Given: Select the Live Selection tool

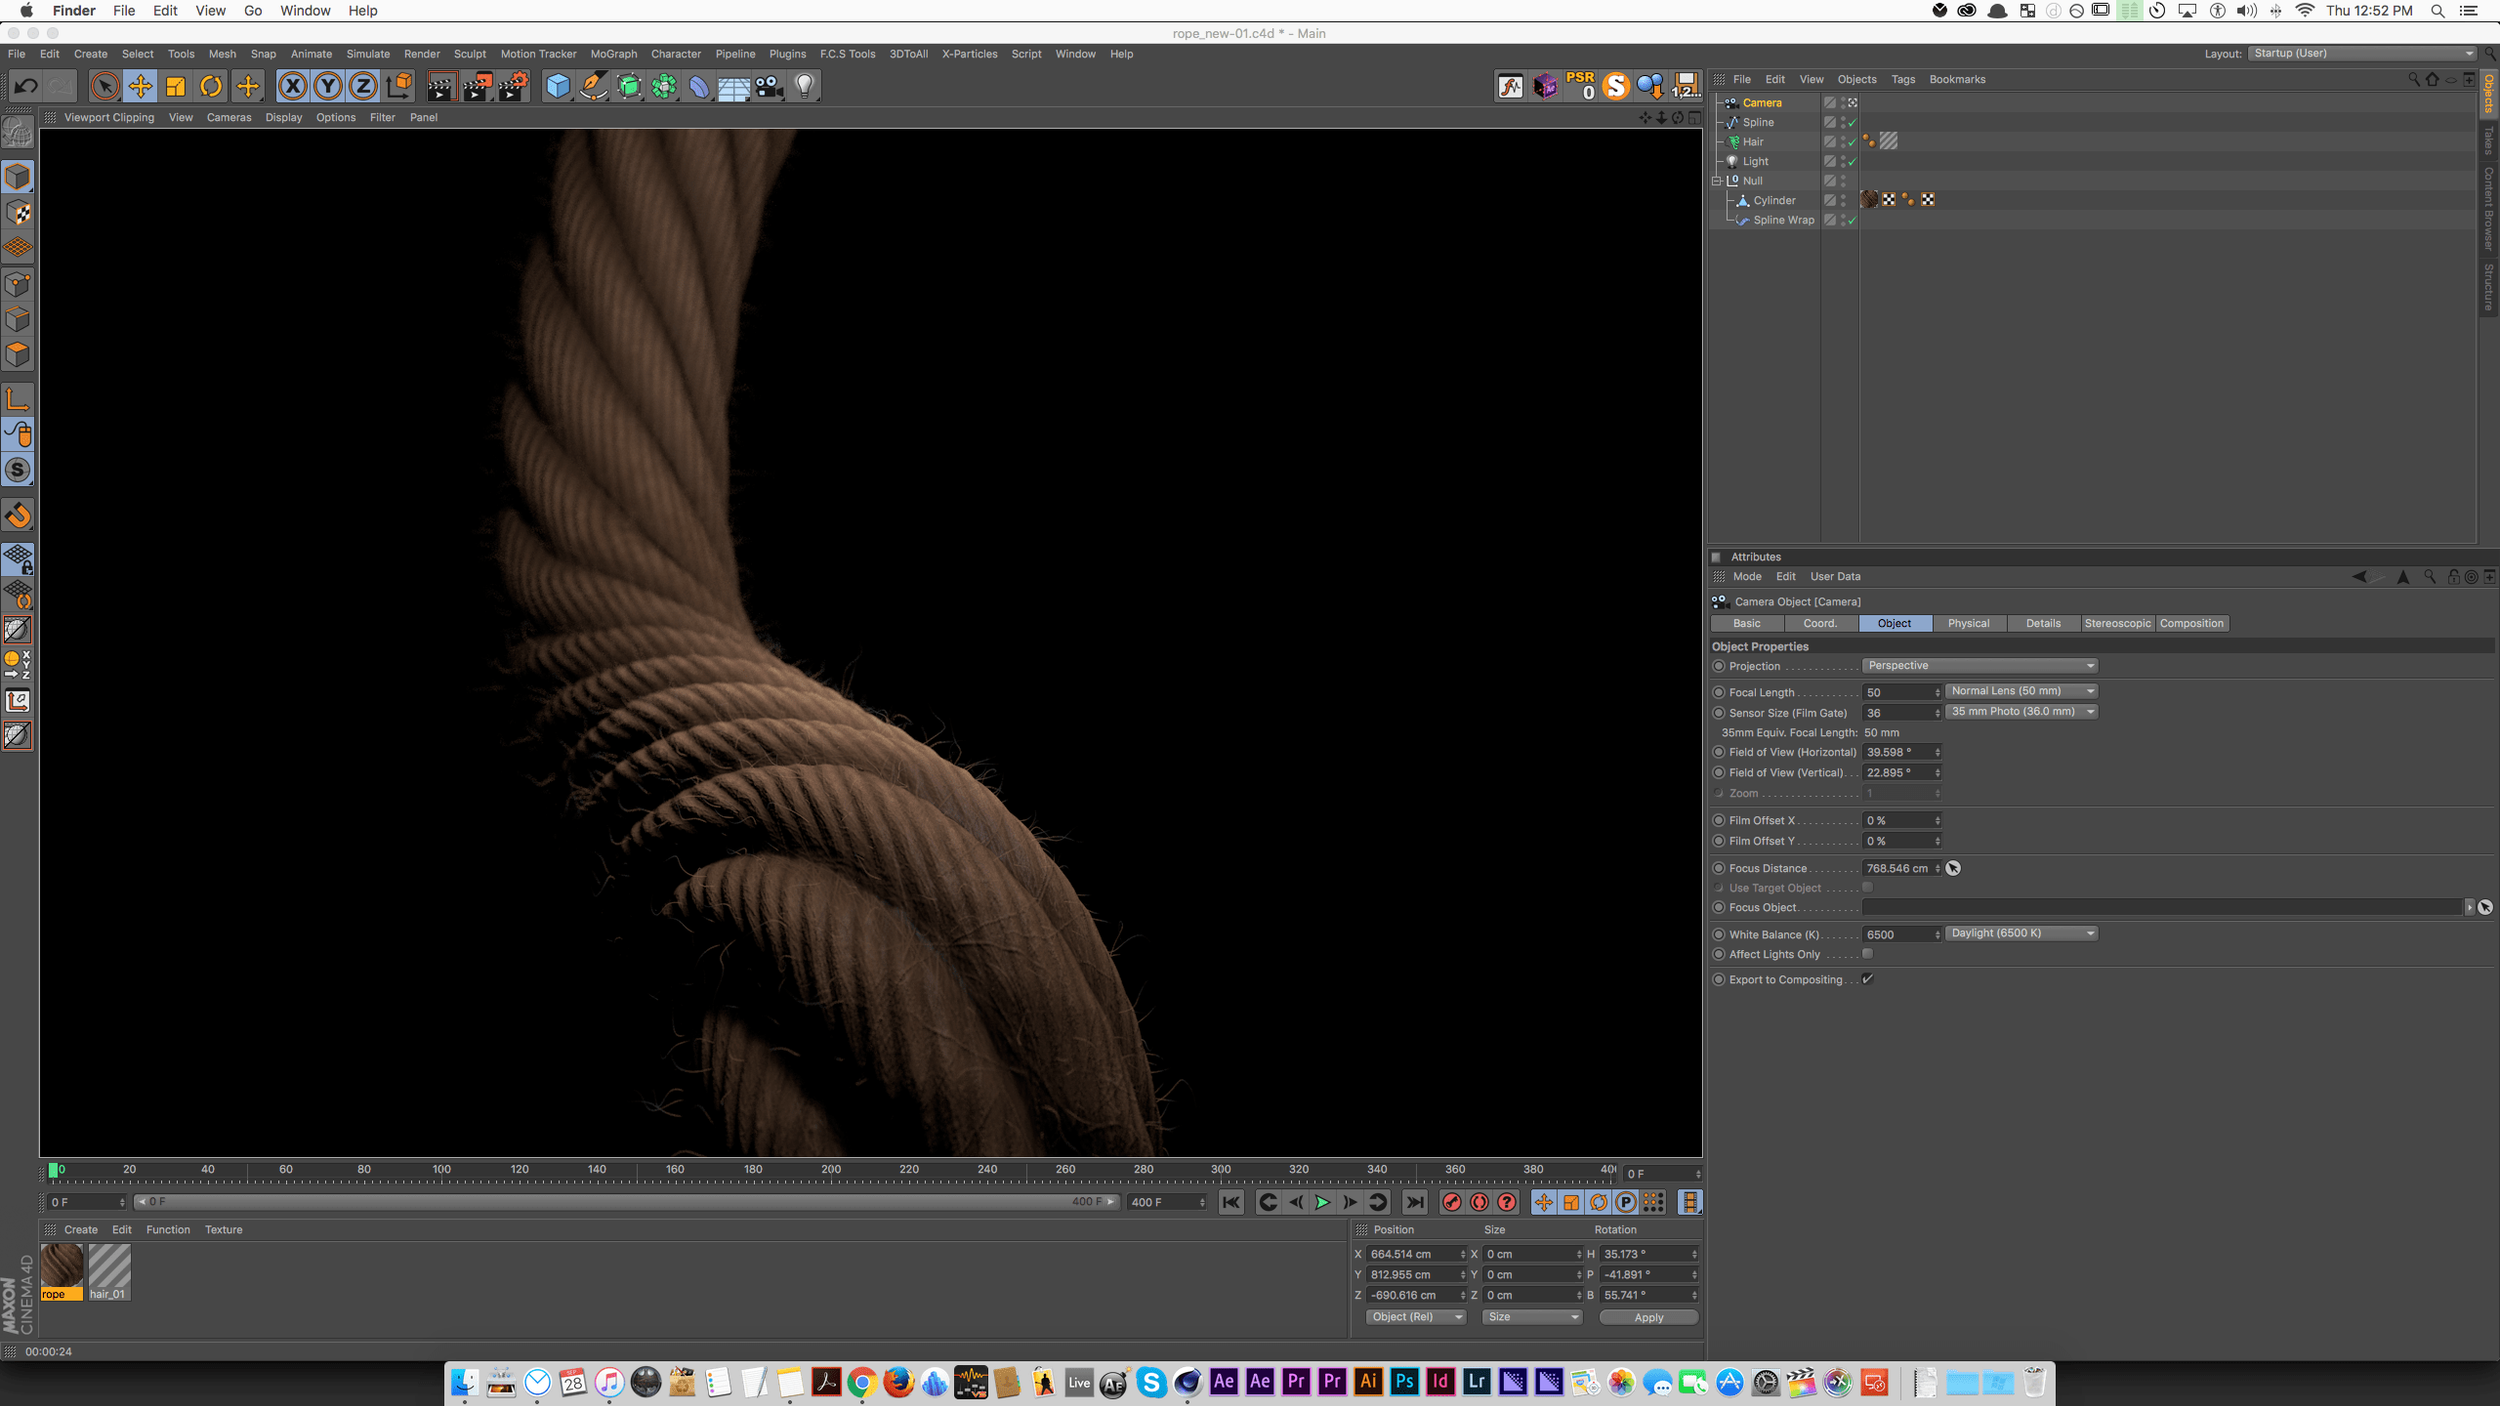Looking at the screenshot, I should (104, 86).
